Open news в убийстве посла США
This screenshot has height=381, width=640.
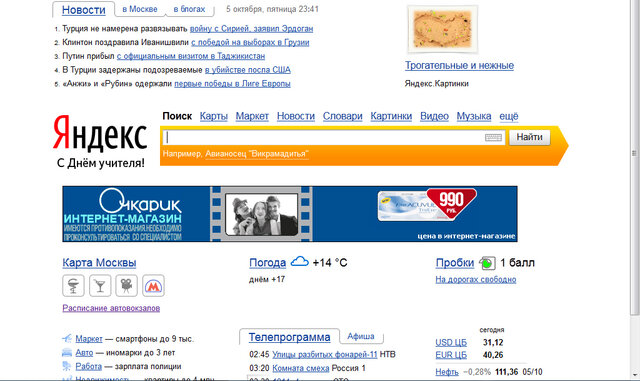(248, 70)
